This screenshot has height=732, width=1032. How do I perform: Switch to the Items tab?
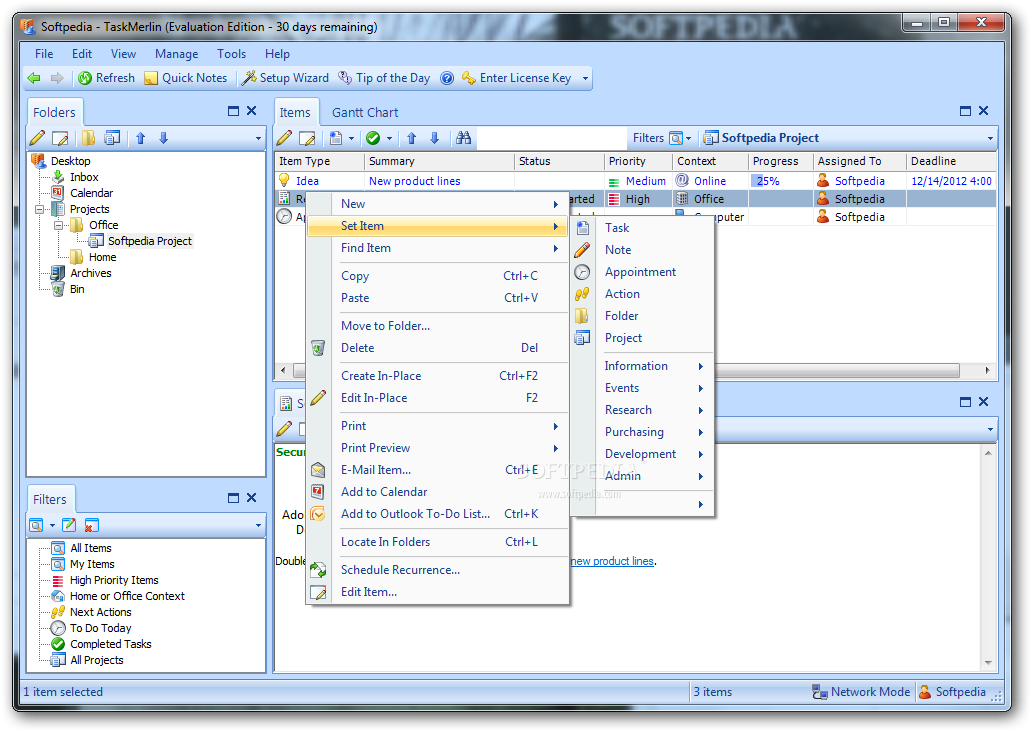(x=295, y=113)
